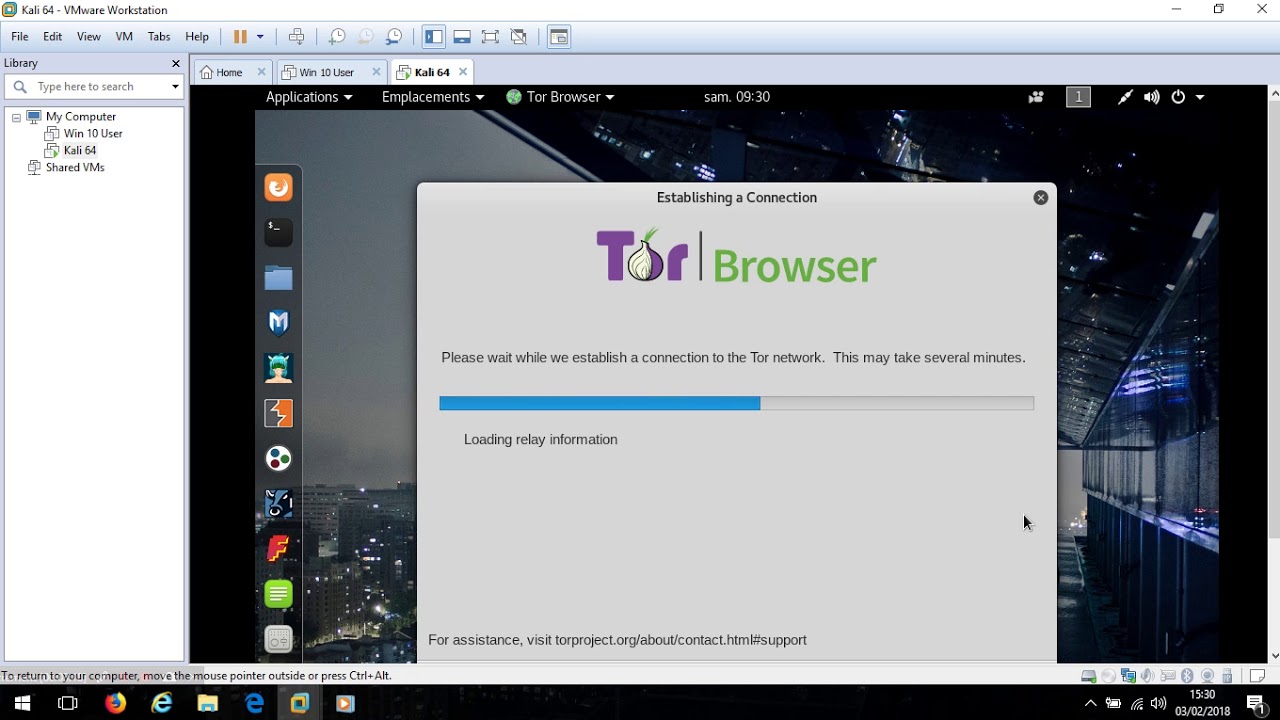Open Armitage from the Kali dock
This screenshot has height=720, width=1280.
(x=278, y=368)
